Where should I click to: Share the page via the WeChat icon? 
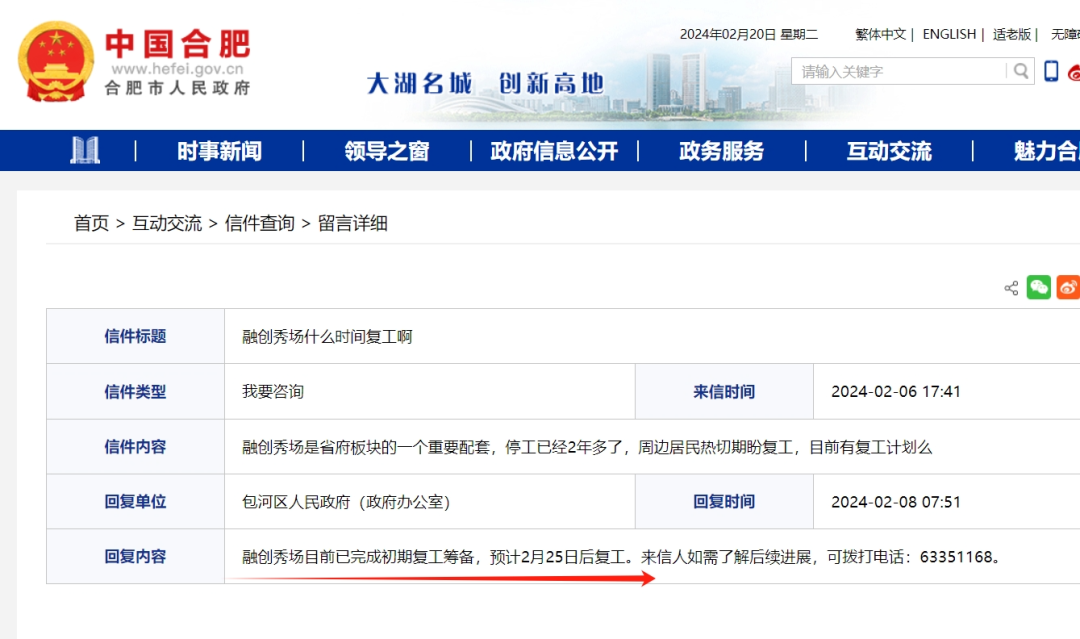coord(1040,287)
